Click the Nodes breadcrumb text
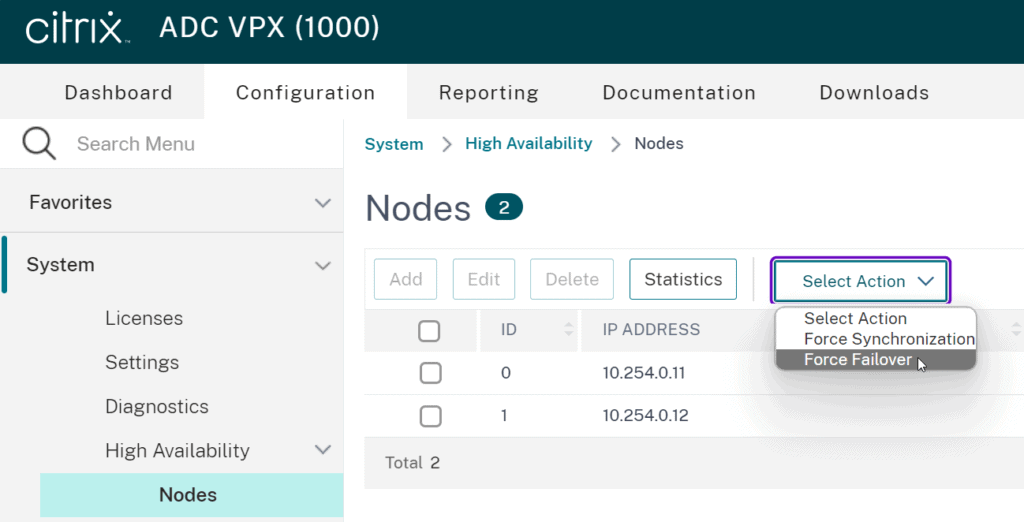 click(659, 144)
